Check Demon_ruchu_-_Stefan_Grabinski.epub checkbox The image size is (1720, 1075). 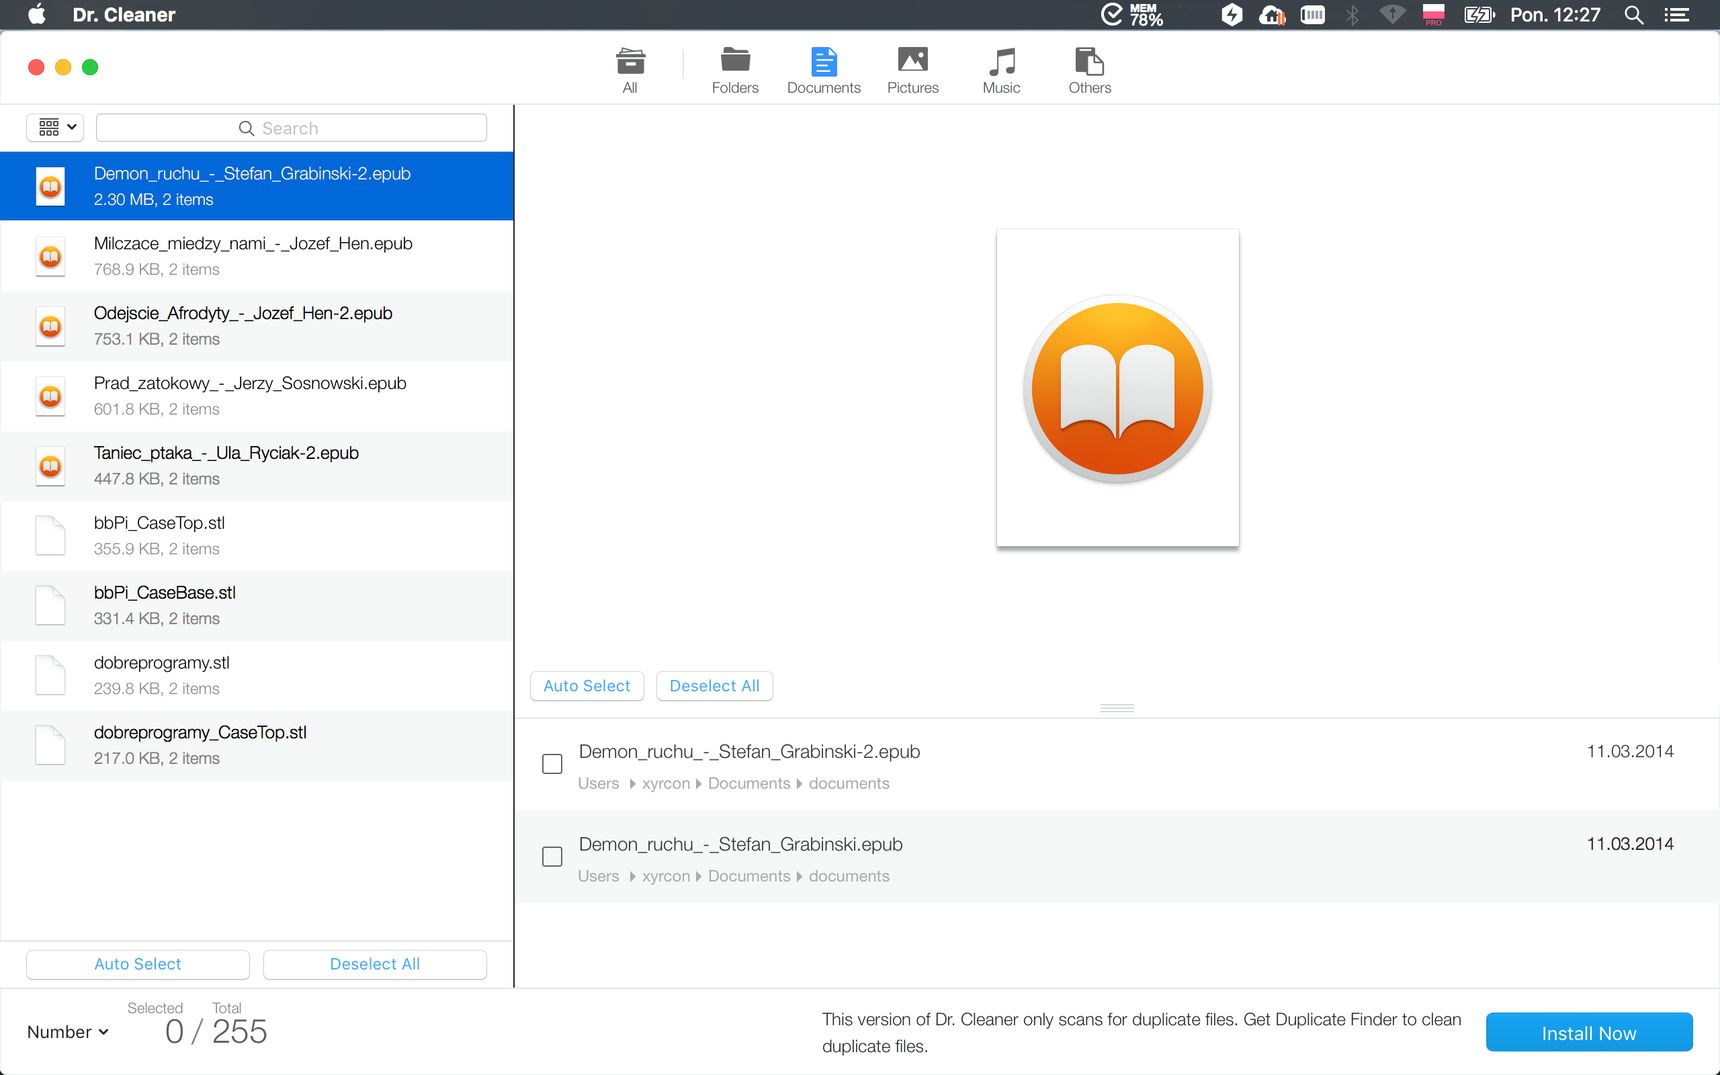coord(552,857)
